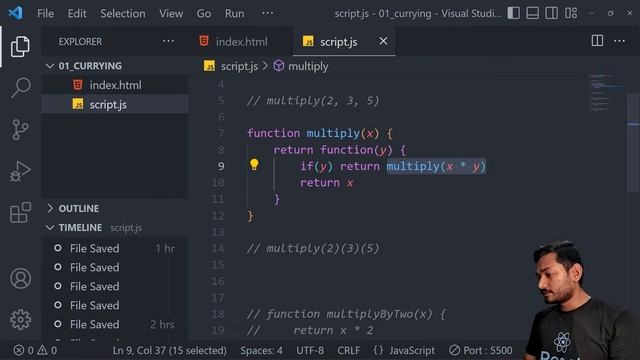Open the Accounts menu icon

point(20,278)
